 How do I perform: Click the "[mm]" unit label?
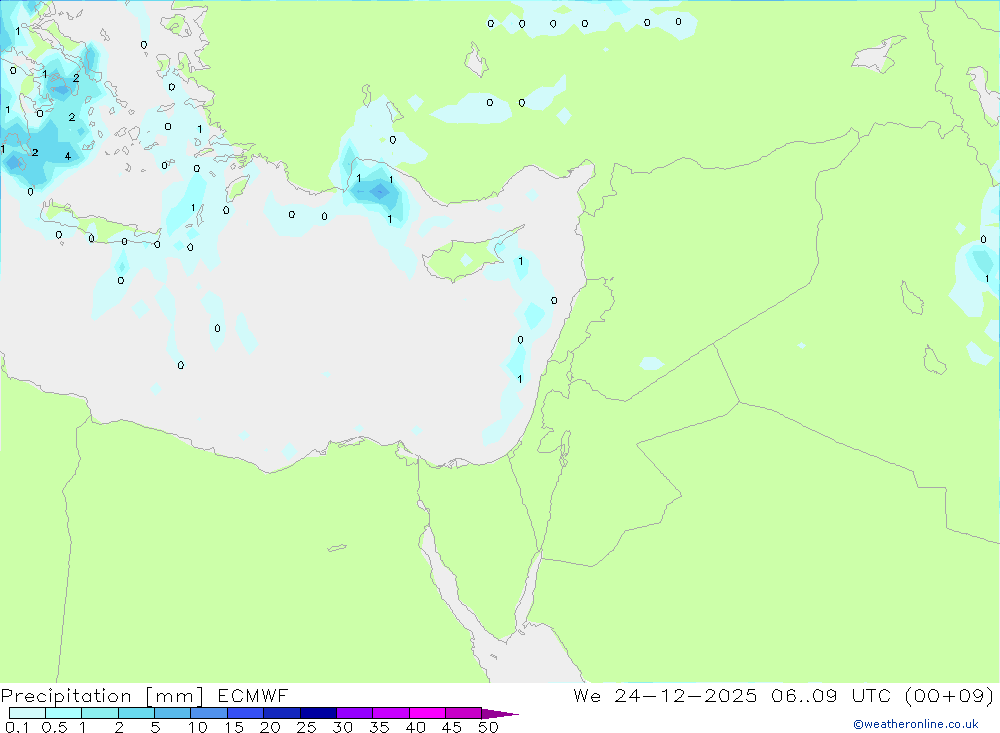(x=175, y=696)
